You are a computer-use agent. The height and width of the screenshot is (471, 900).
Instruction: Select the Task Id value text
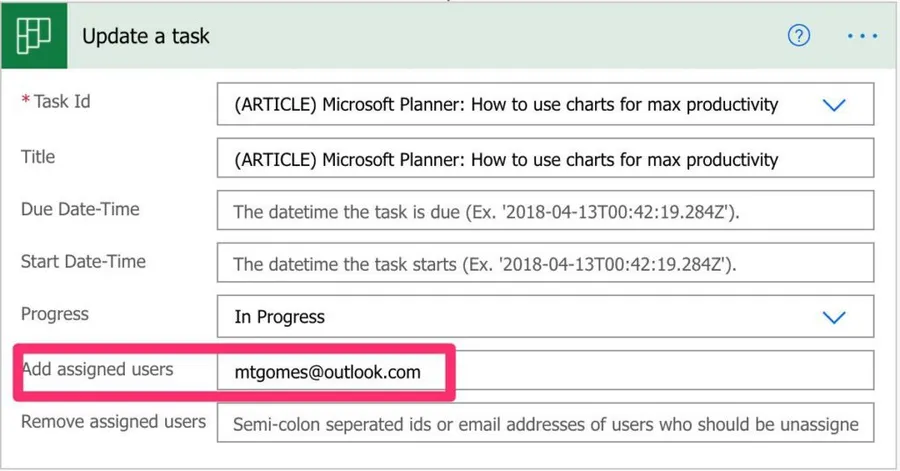[x=505, y=105]
